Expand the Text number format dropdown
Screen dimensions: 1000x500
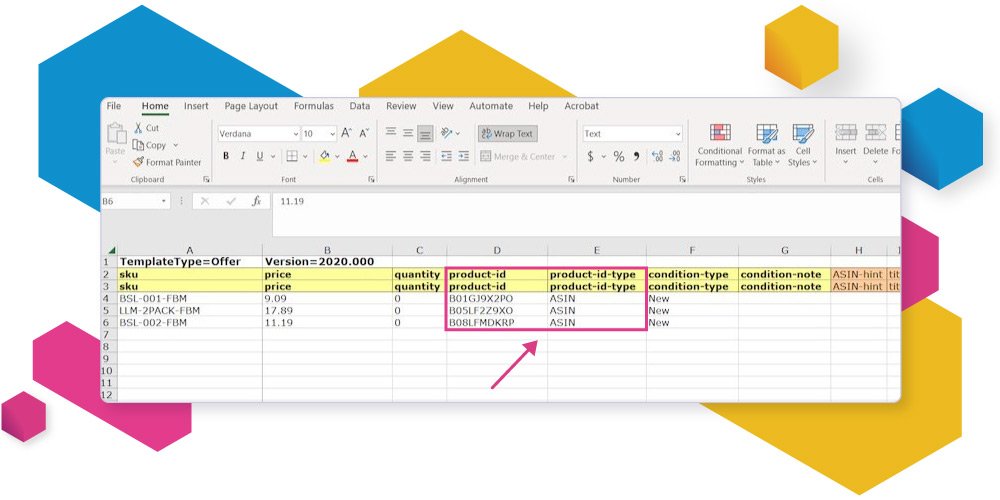pos(677,133)
